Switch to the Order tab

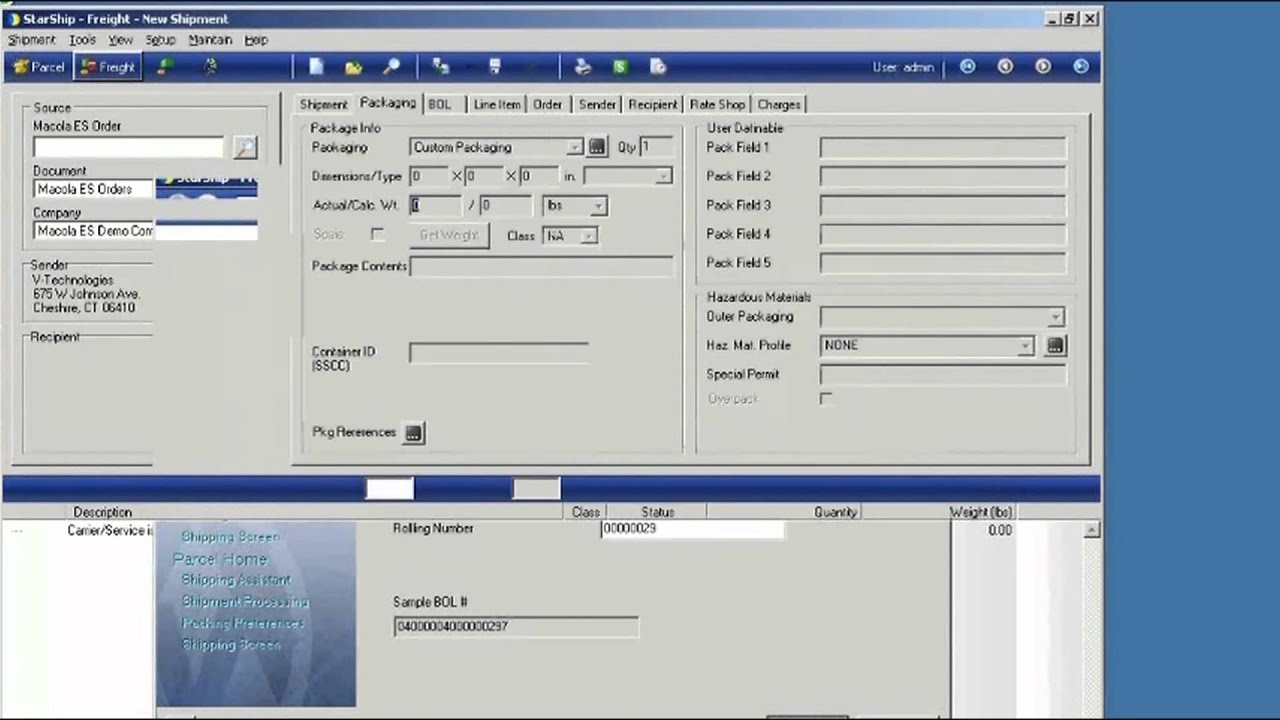(x=547, y=104)
